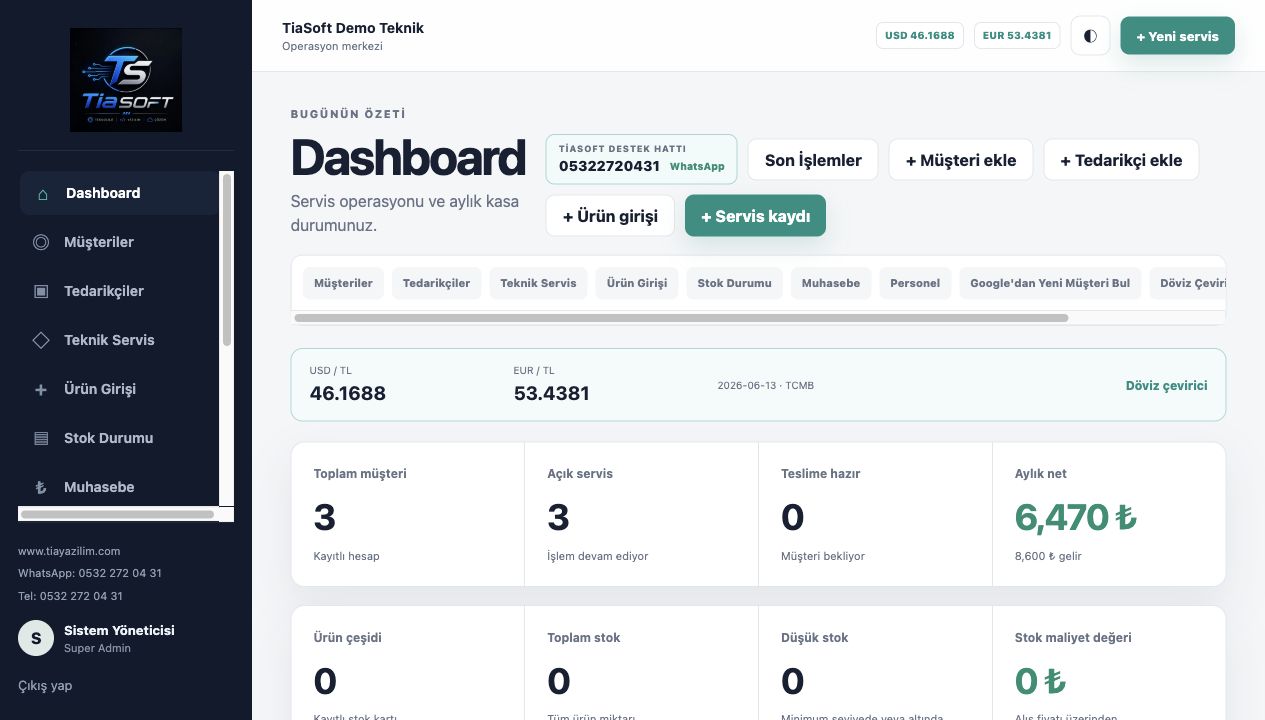Viewport: 1265px width, 720px height.
Task: Click + Tedarikçi ekle button
Action: point(1121,160)
